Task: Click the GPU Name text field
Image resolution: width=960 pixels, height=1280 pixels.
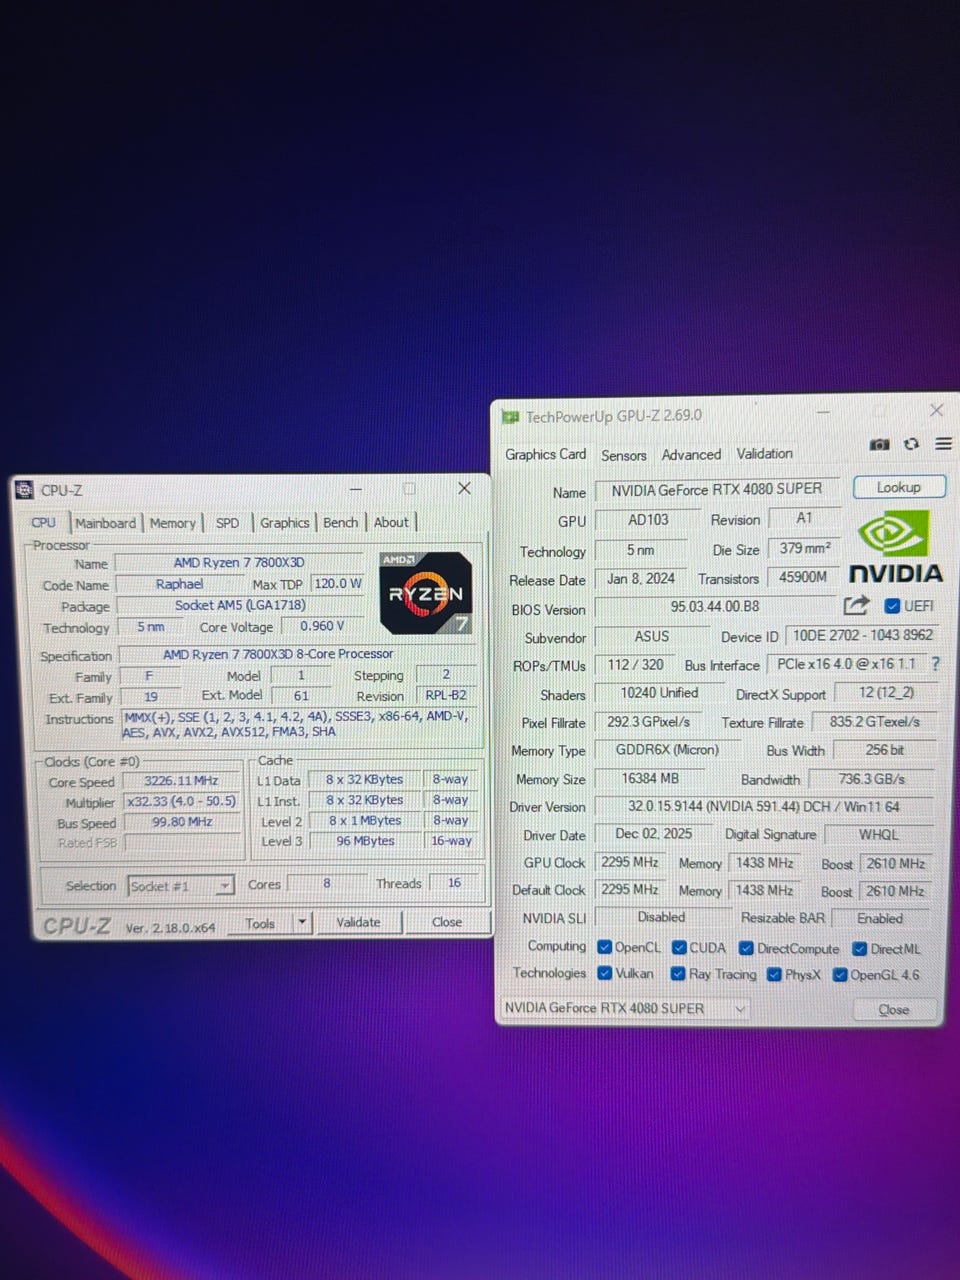Action: (x=716, y=489)
